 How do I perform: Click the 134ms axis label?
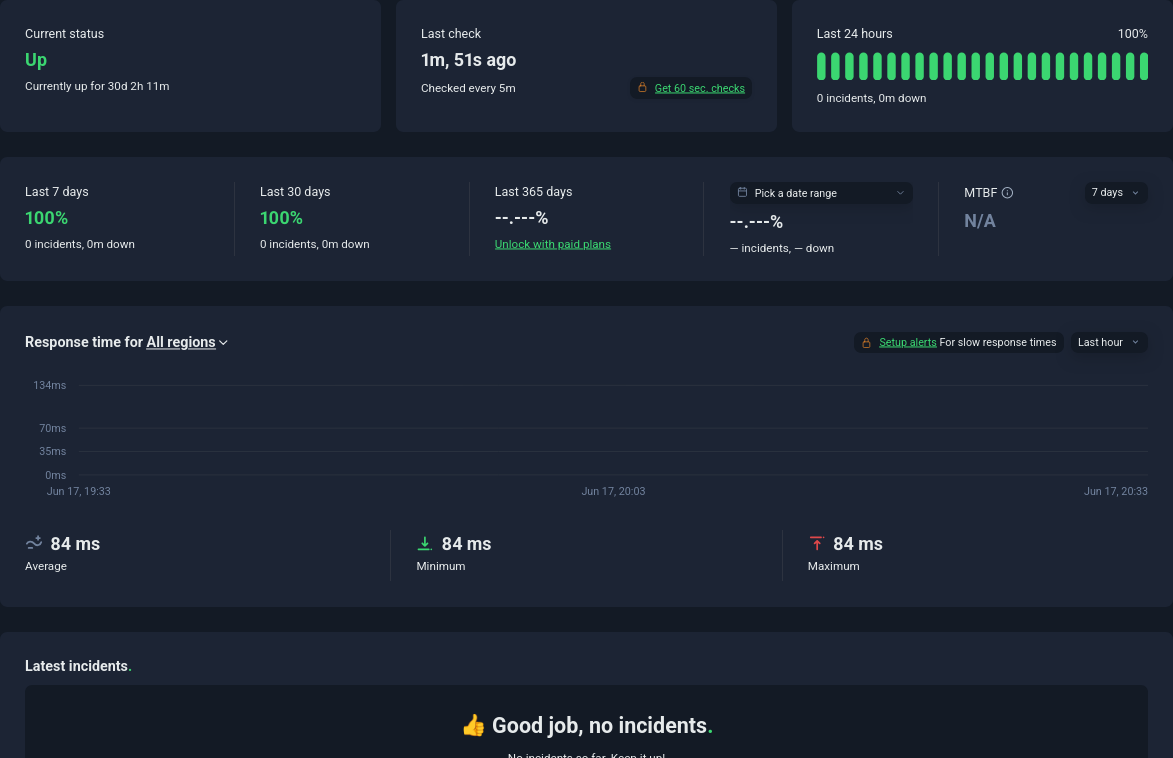click(49, 385)
